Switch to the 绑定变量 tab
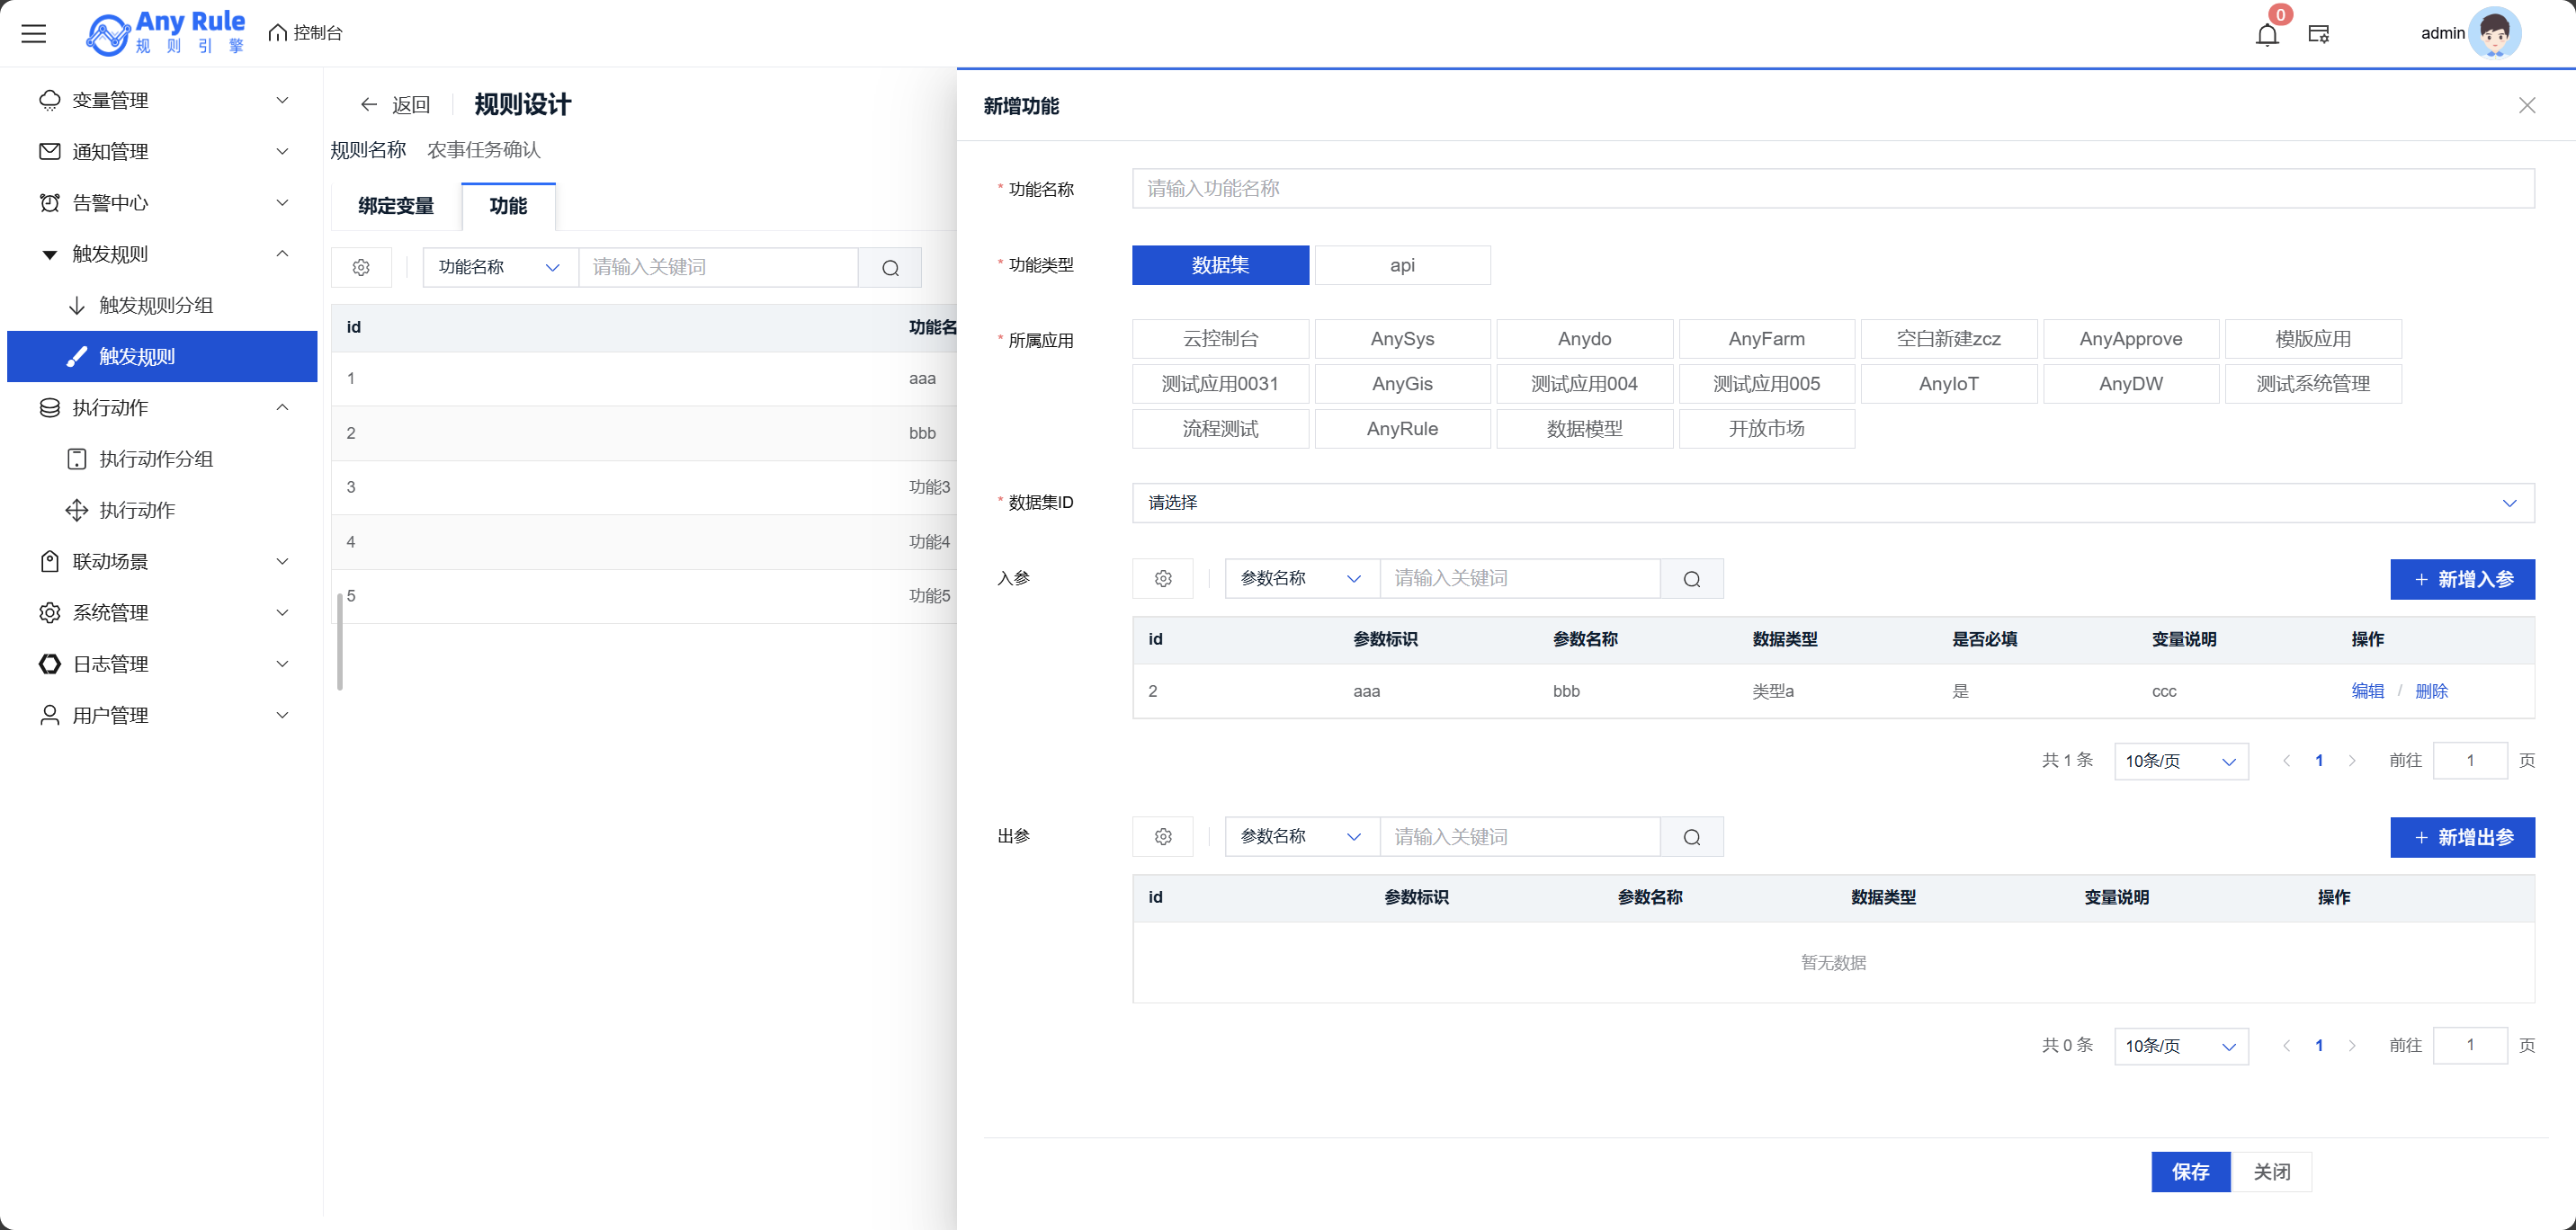 396,206
